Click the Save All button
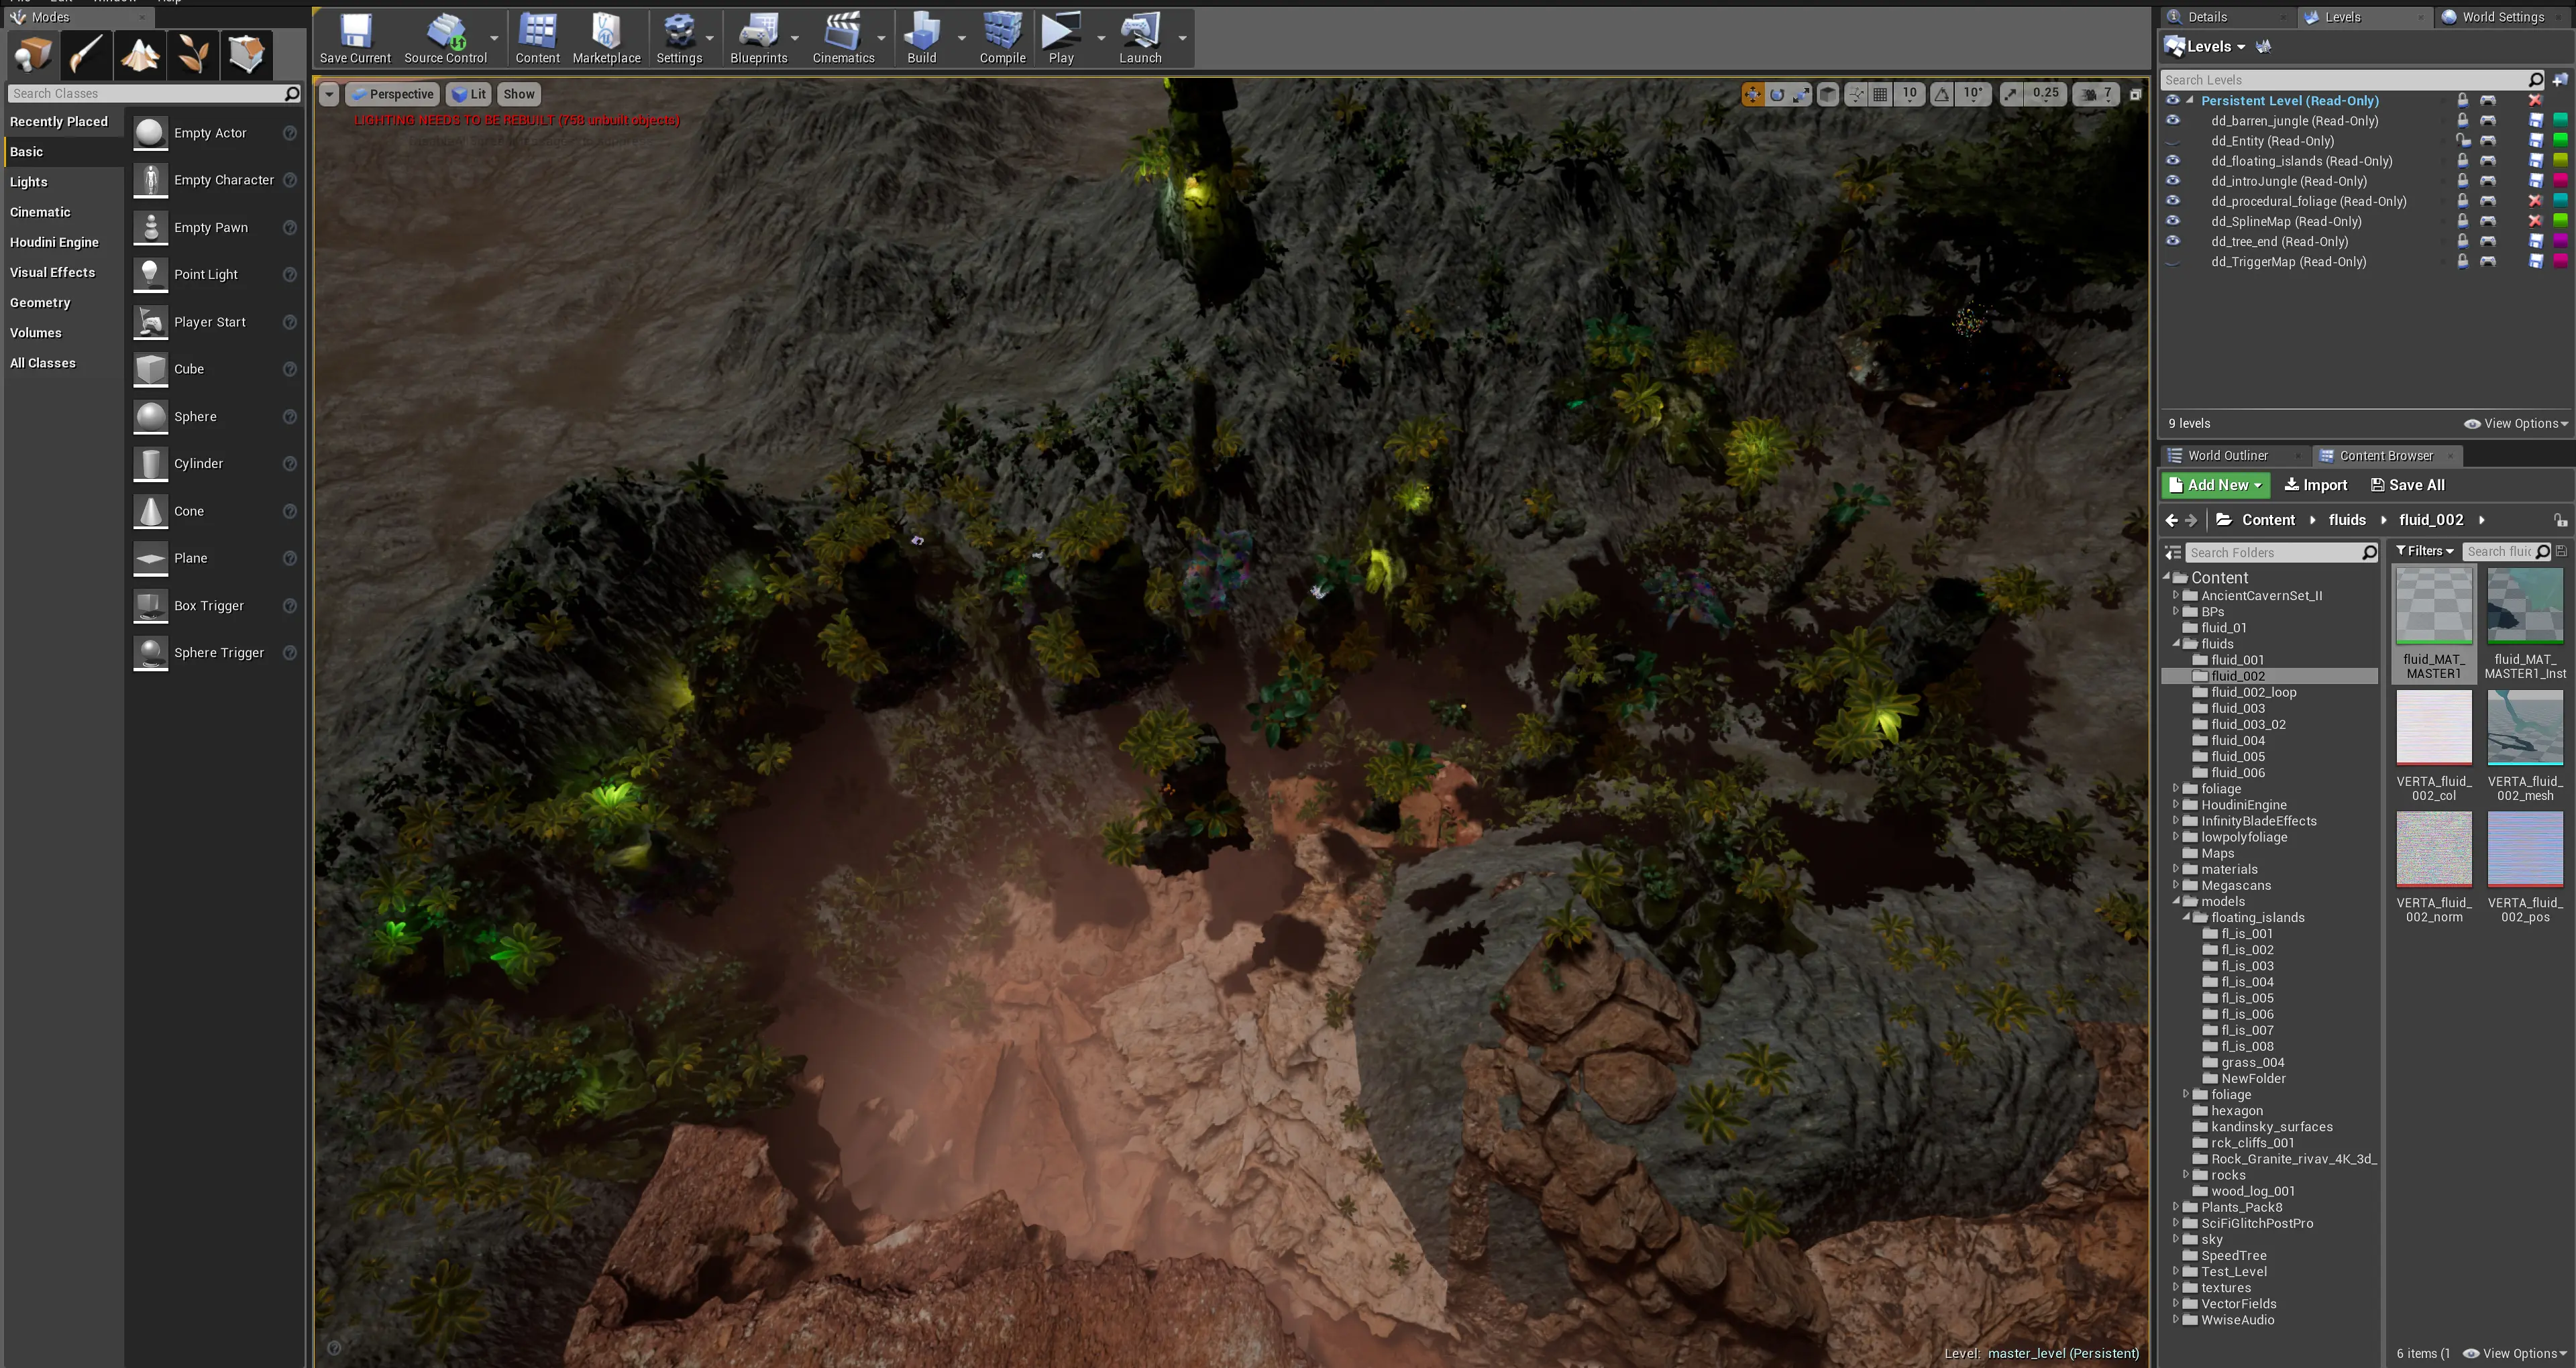The width and height of the screenshot is (2576, 1368). click(2407, 485)
